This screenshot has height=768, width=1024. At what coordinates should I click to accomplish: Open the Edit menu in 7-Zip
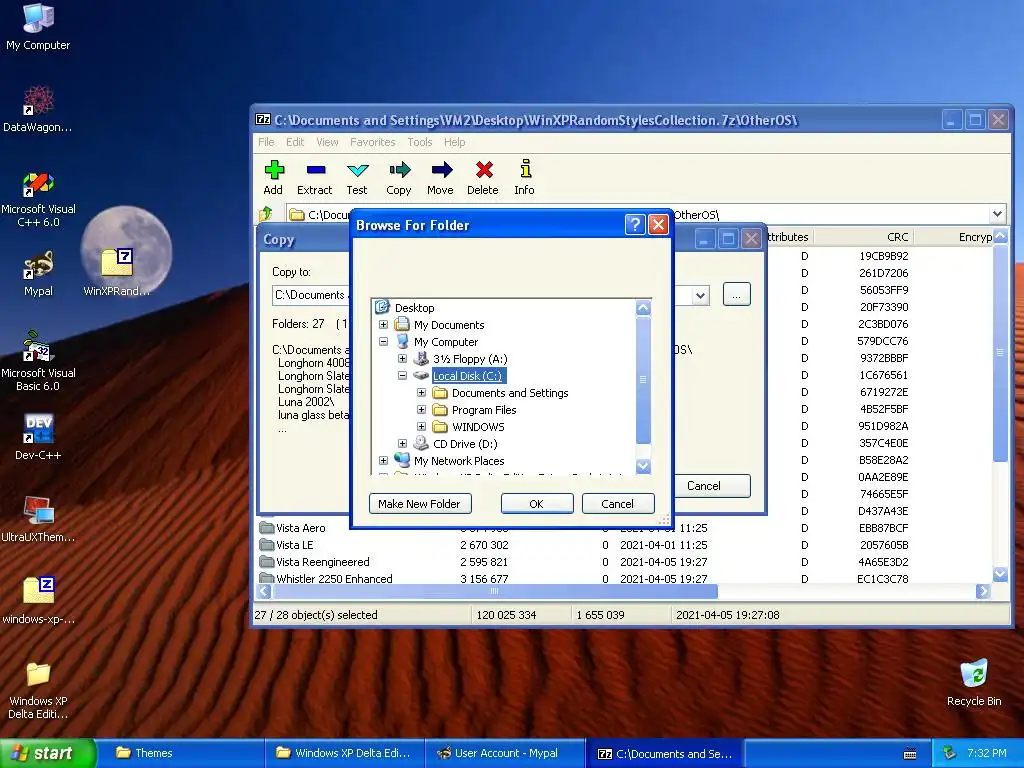point(295,142)
